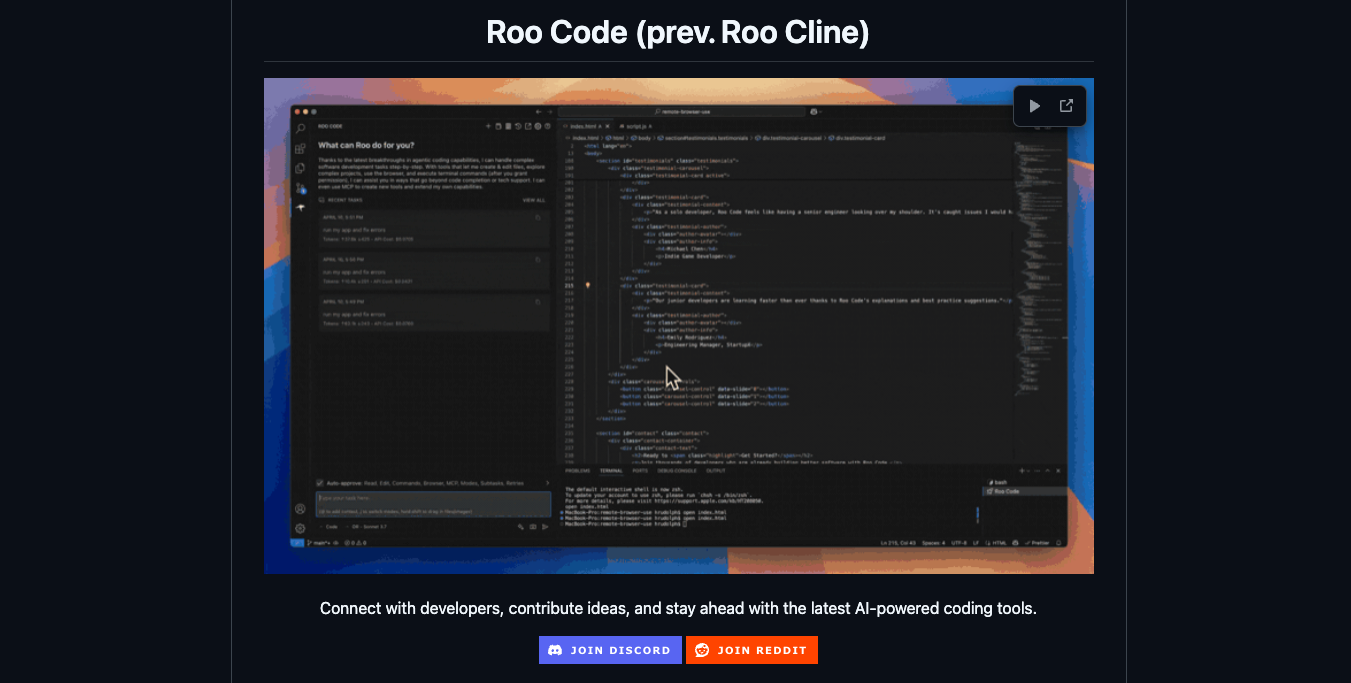Expand the Auto-approve options chevron

coord(547,483)
